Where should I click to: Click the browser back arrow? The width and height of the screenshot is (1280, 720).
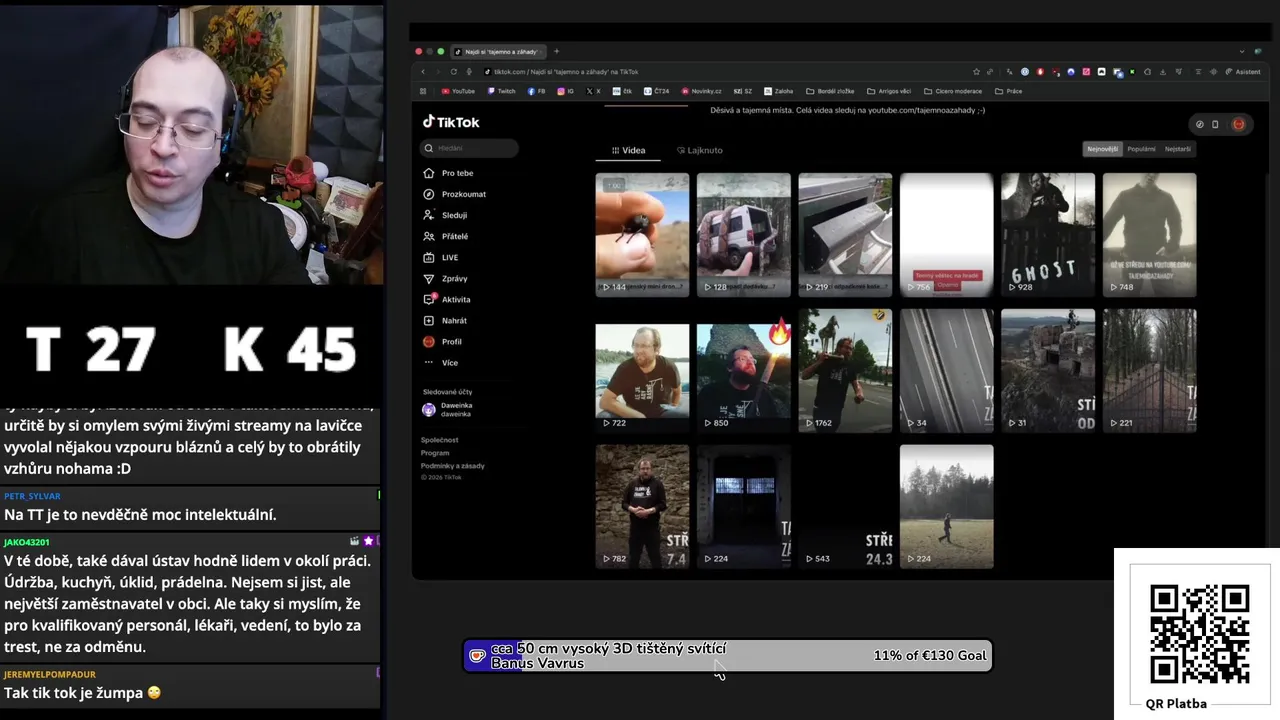pos(423,72)
